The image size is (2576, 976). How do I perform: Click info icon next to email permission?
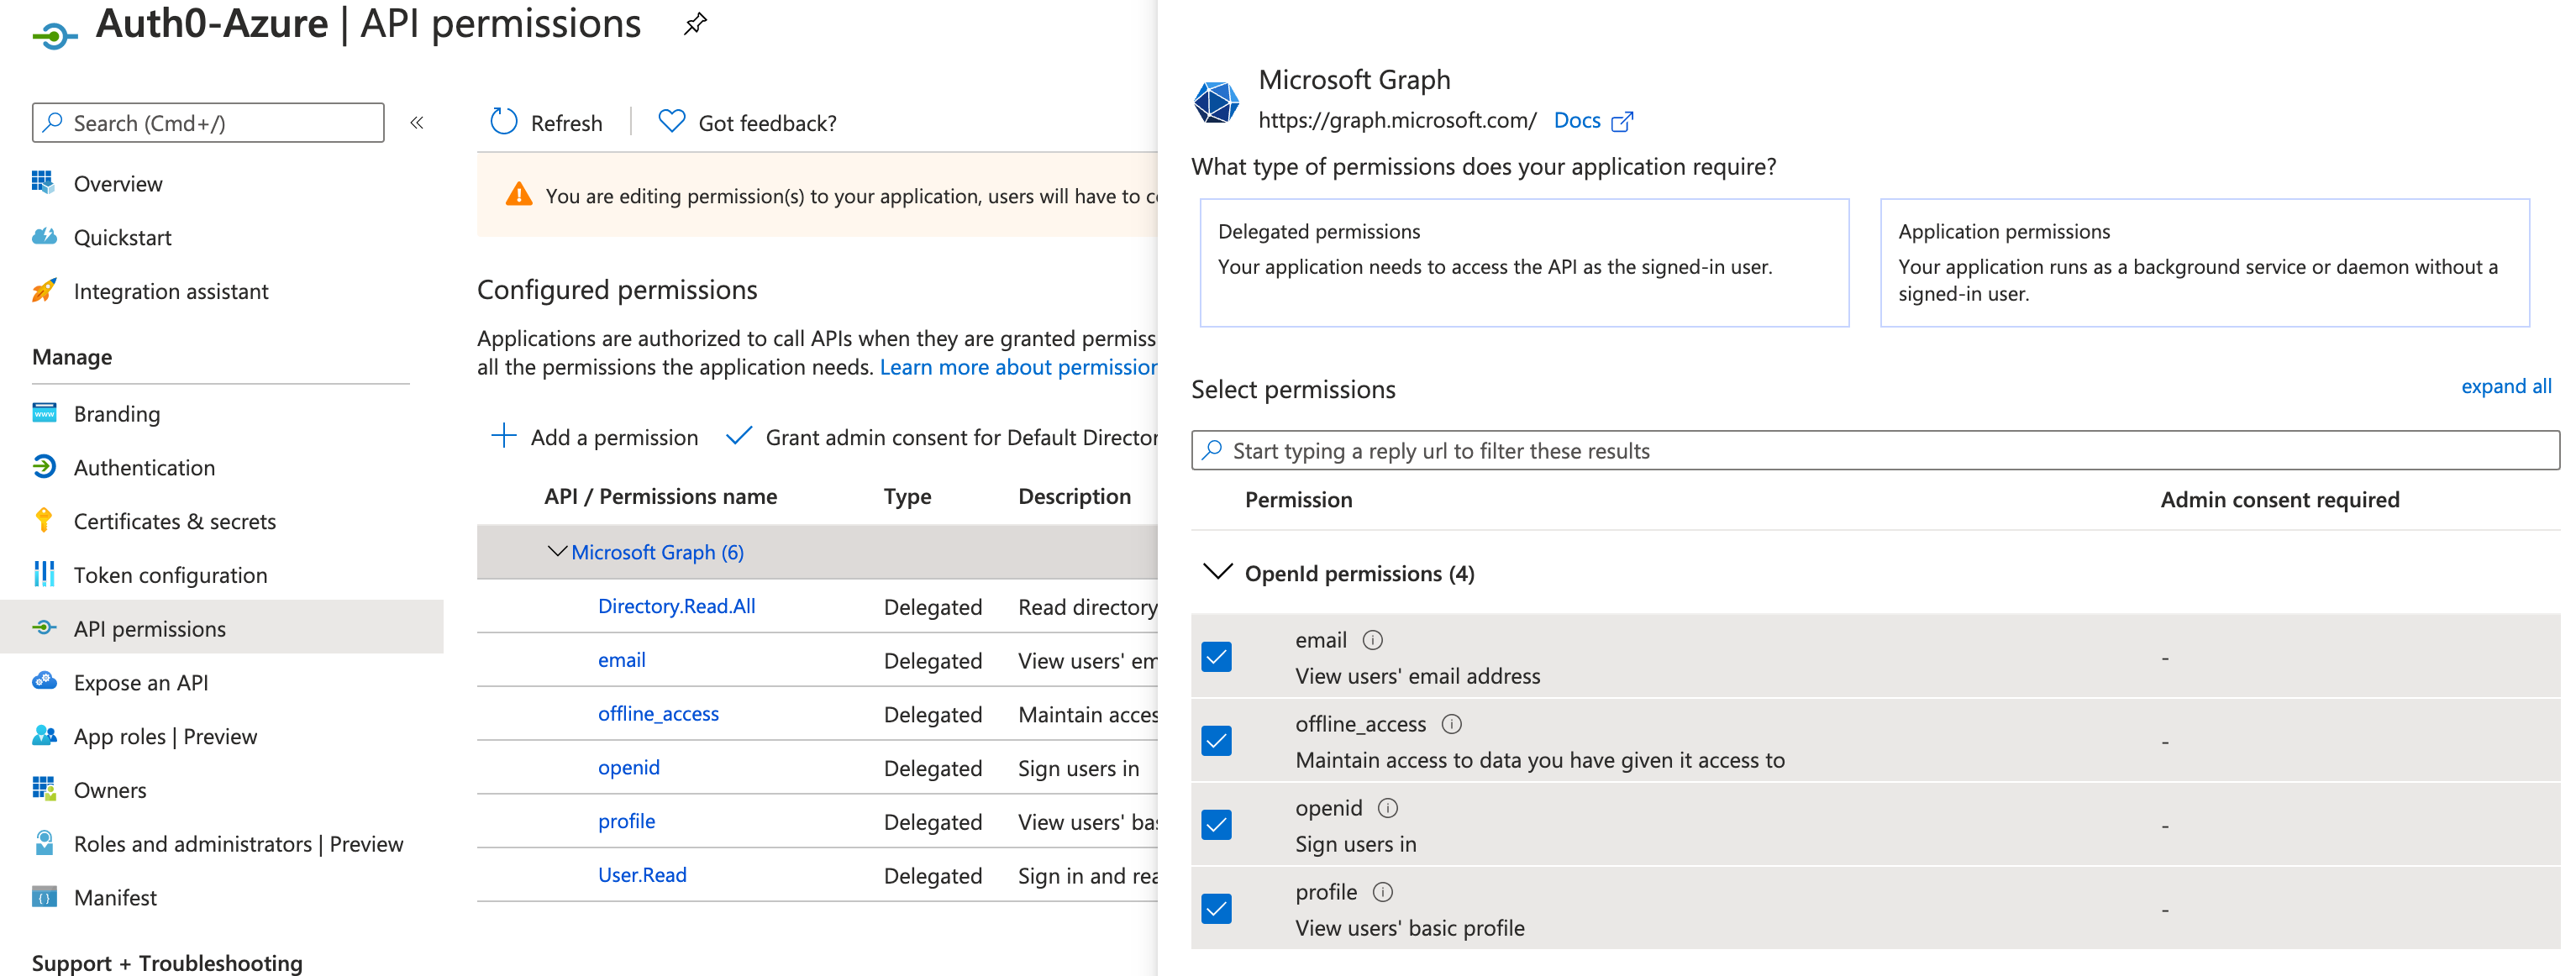click(1373, 640)
